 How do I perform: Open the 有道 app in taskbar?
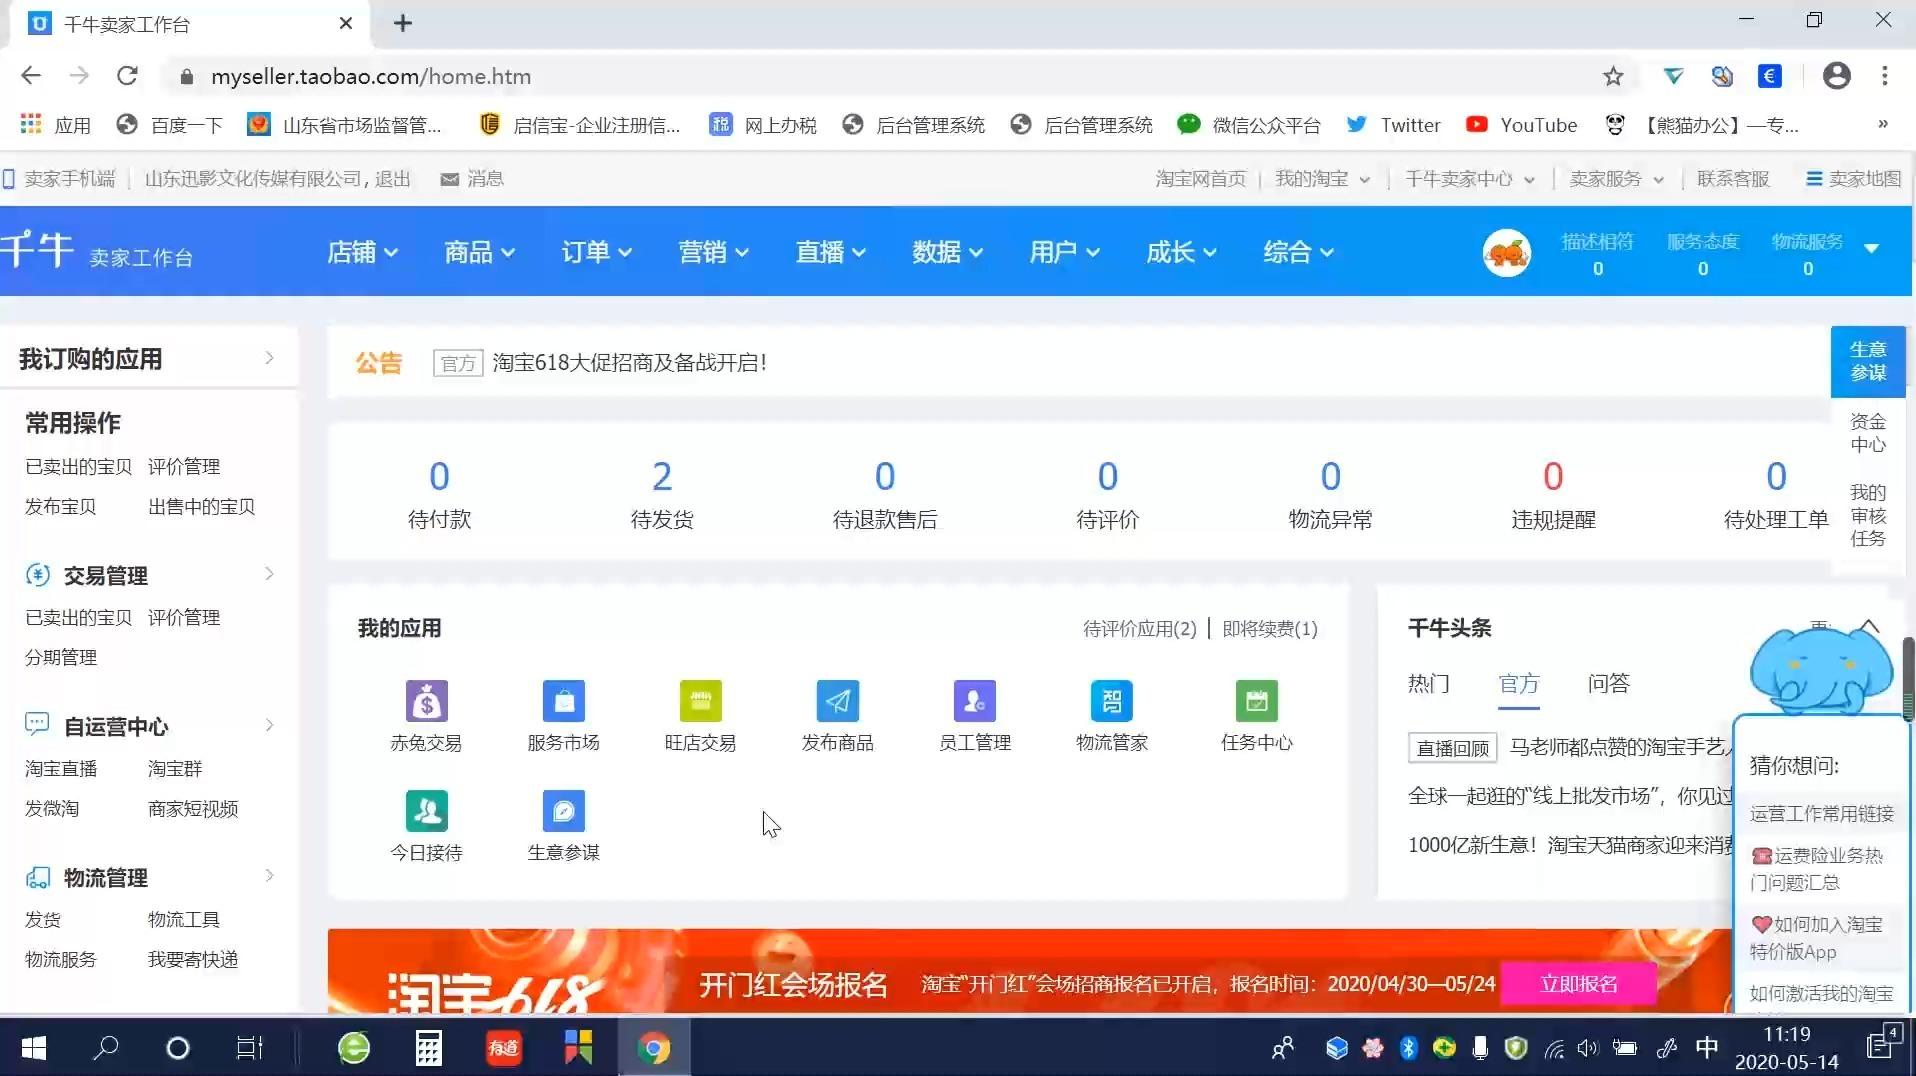point(503,1047)
